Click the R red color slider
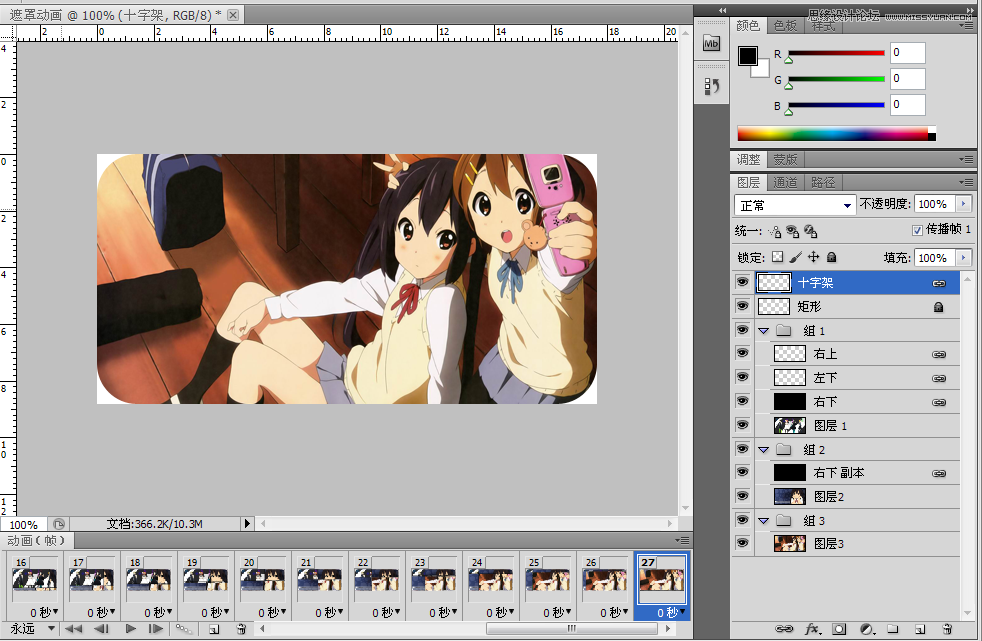 836,53
